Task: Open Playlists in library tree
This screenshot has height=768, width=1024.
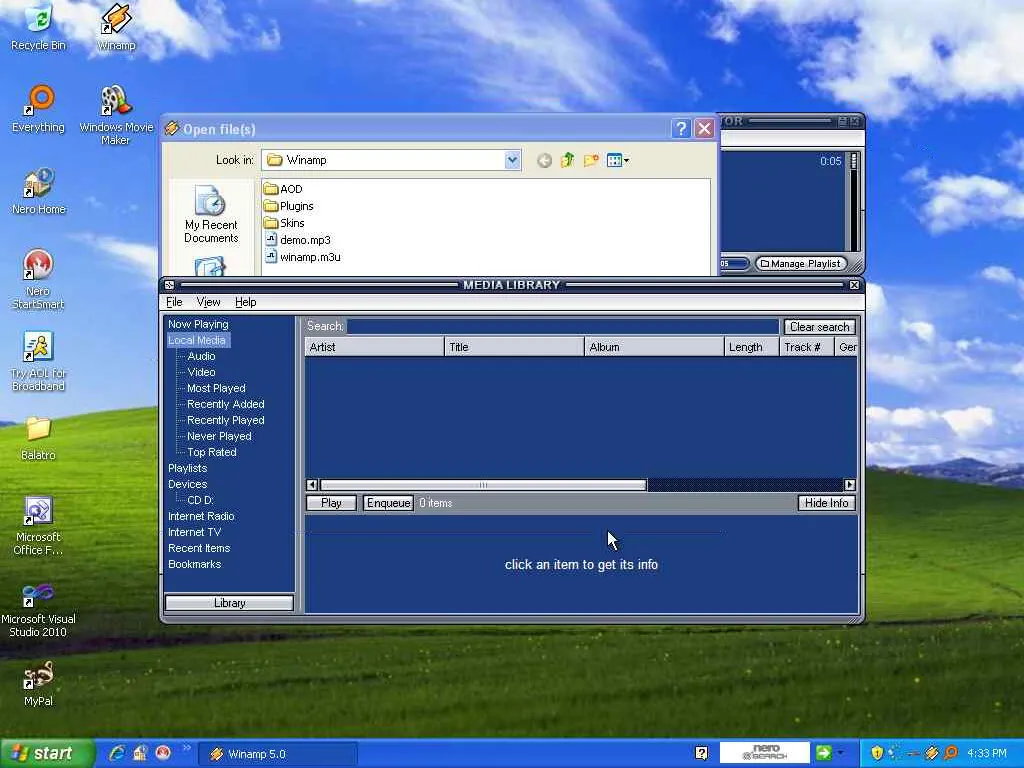Action: [187, 468]
